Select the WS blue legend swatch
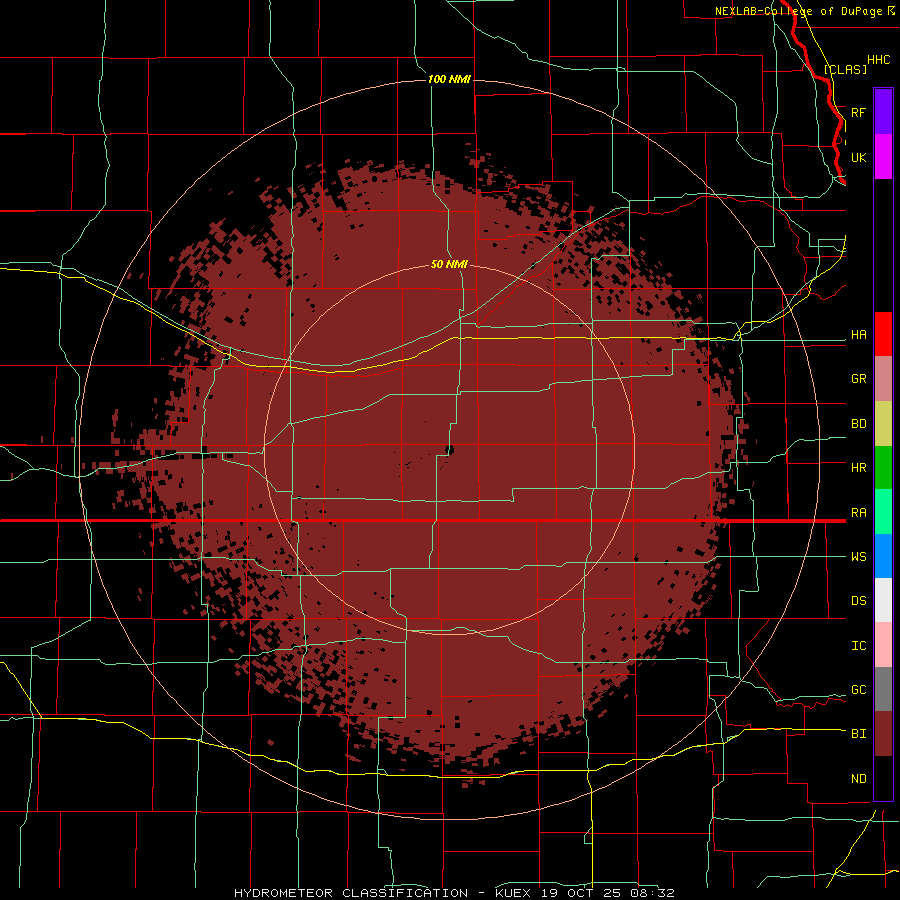 pos(883,556)
